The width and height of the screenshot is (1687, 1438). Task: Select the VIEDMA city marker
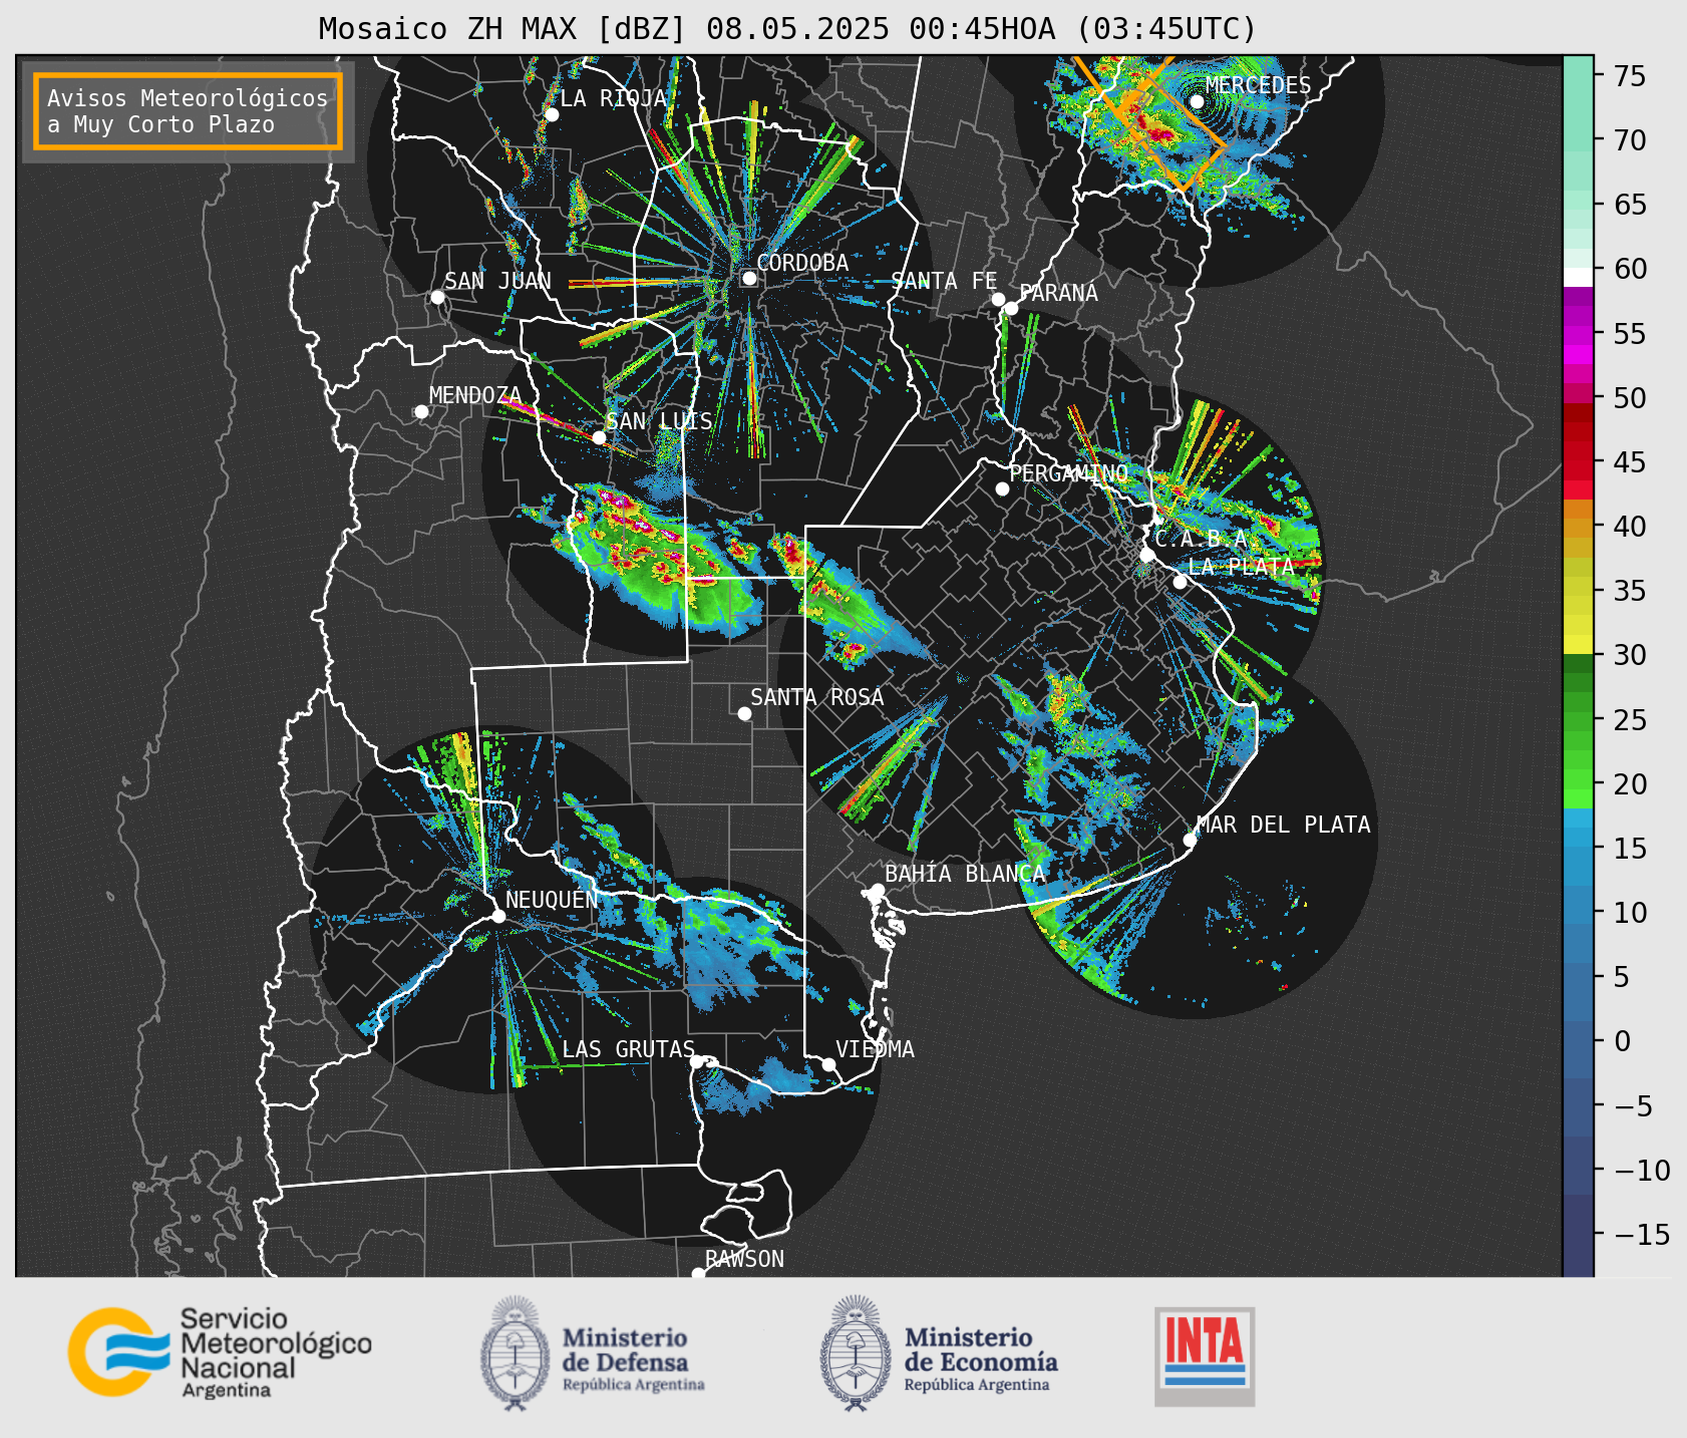coord(829,1064)
